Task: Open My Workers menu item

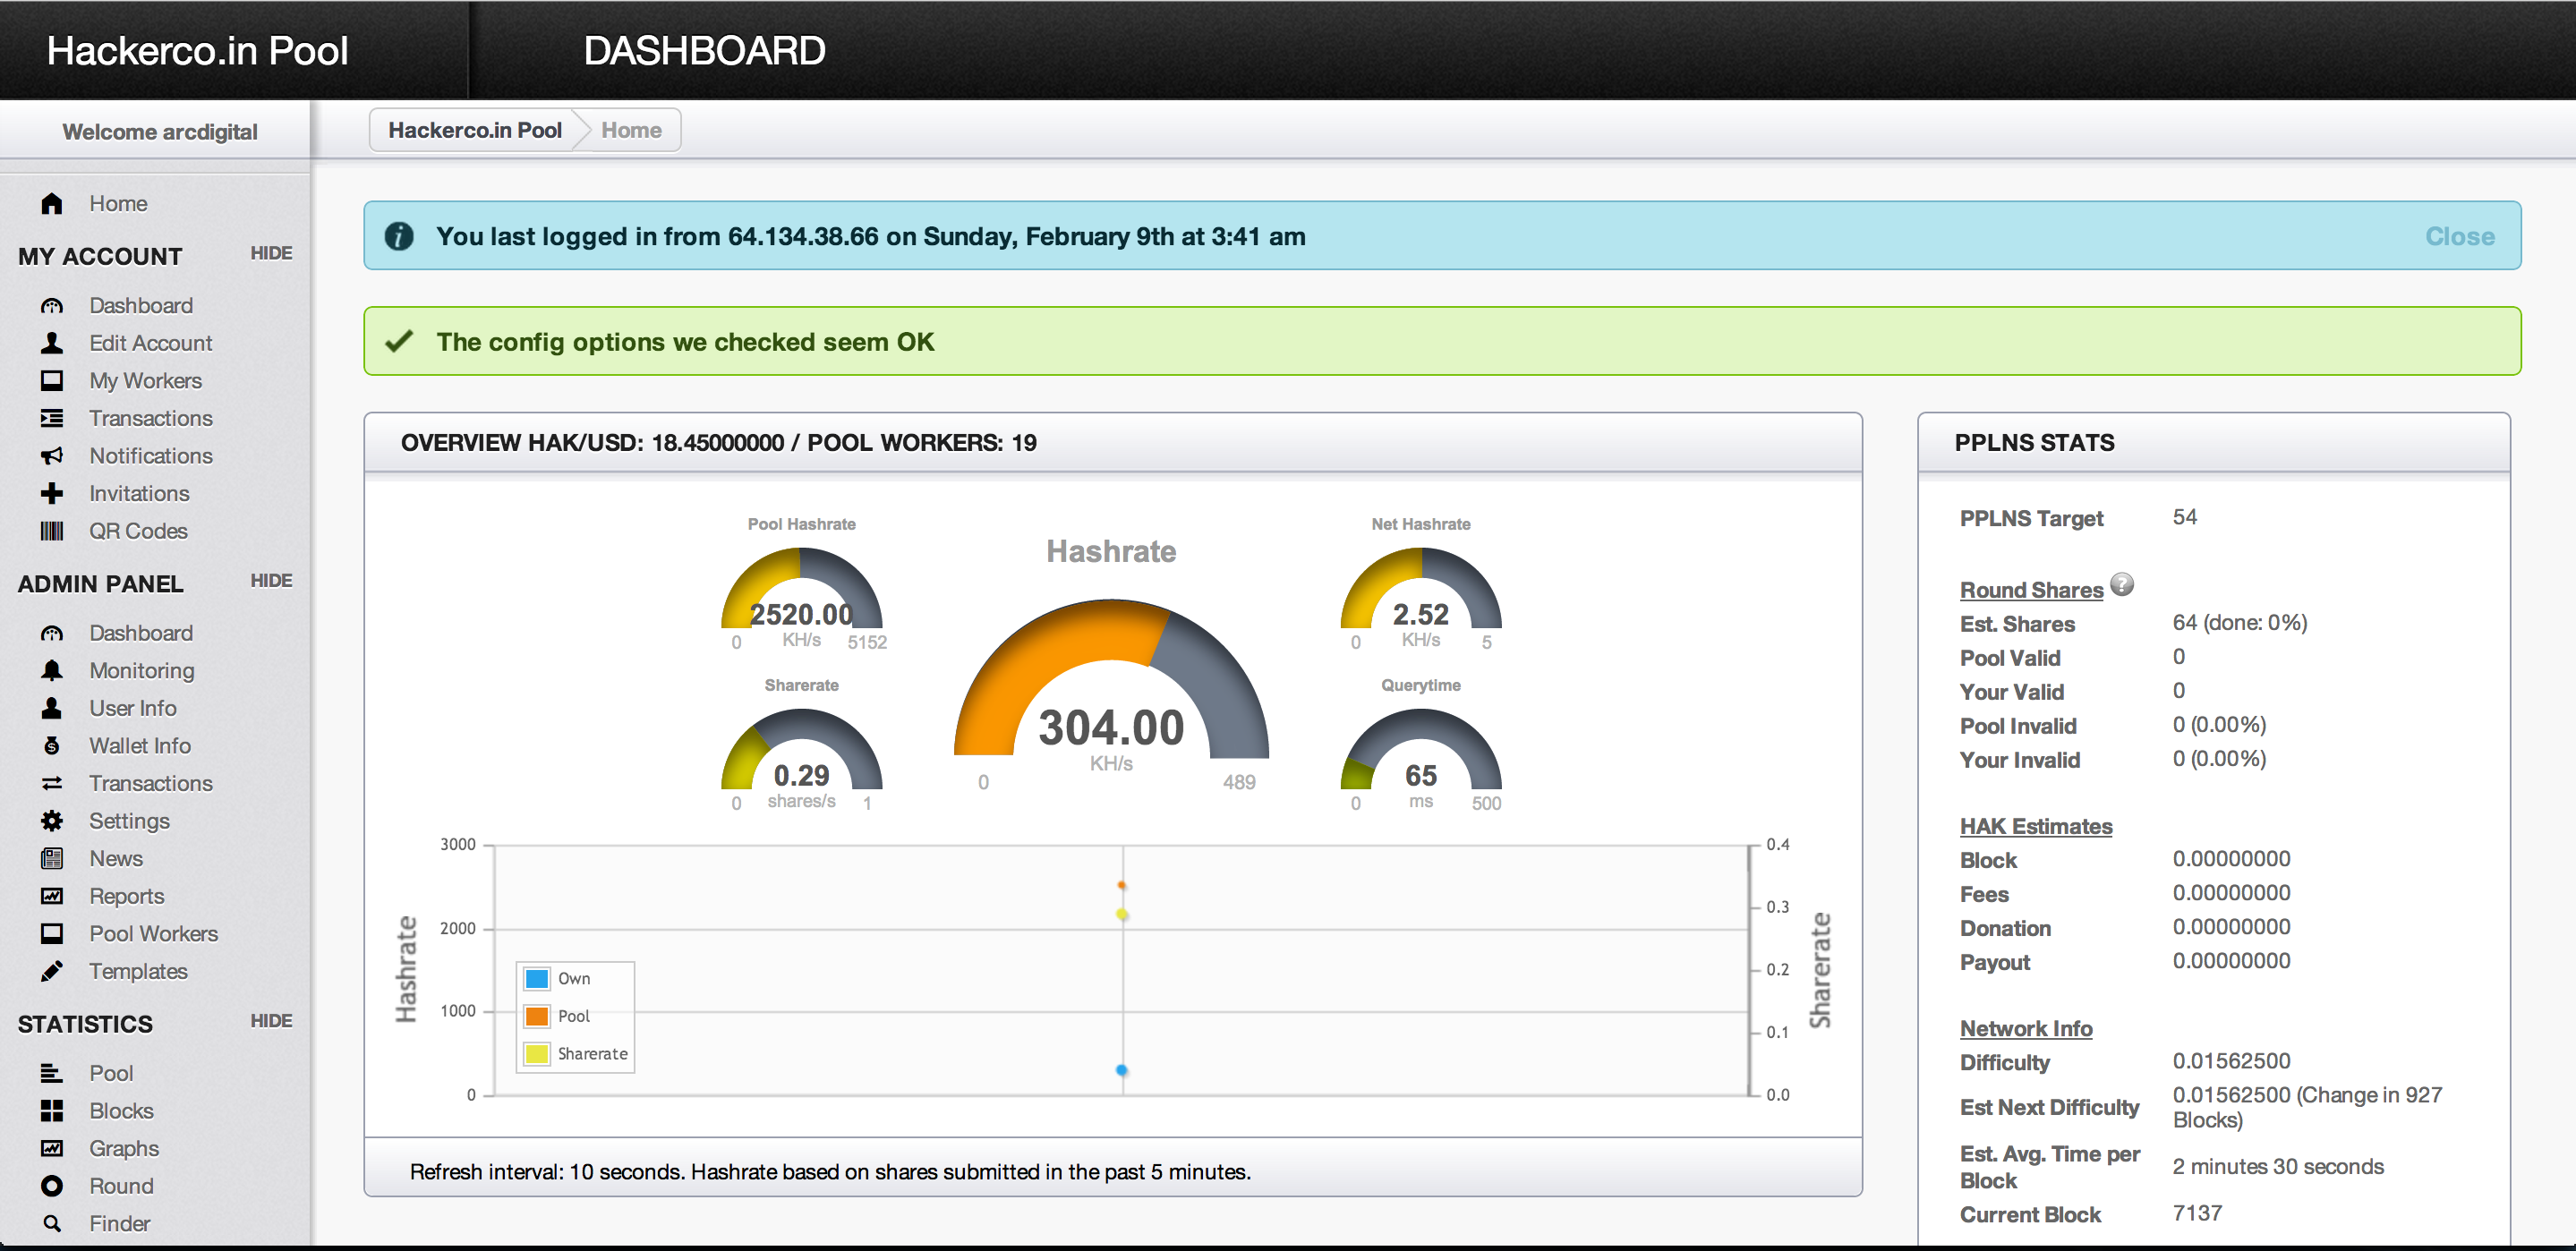Action: pos(145,381)
